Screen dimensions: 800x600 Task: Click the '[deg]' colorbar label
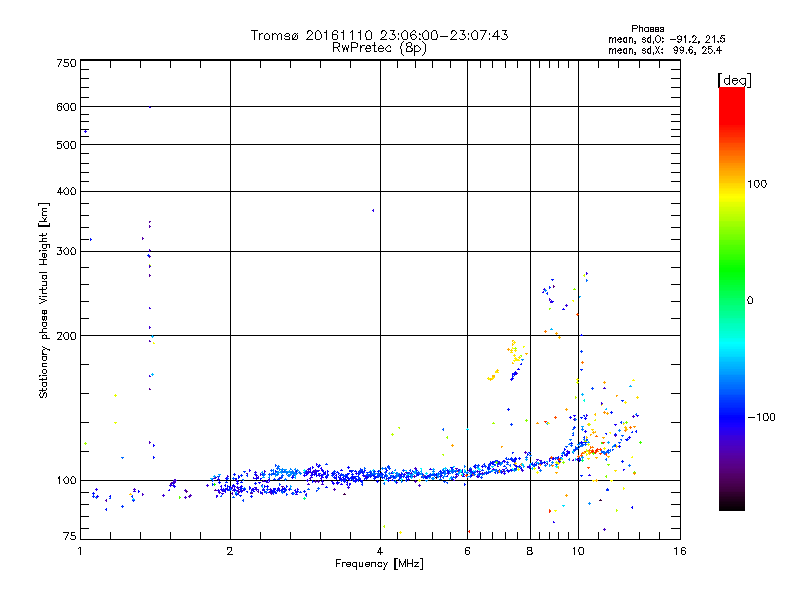pos(734,80)
